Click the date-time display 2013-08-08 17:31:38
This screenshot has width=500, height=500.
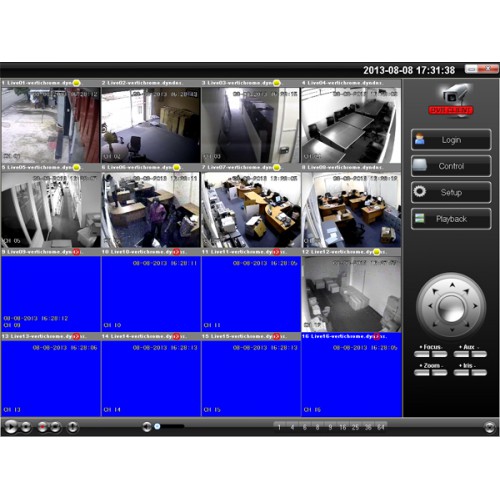point(409,70)
